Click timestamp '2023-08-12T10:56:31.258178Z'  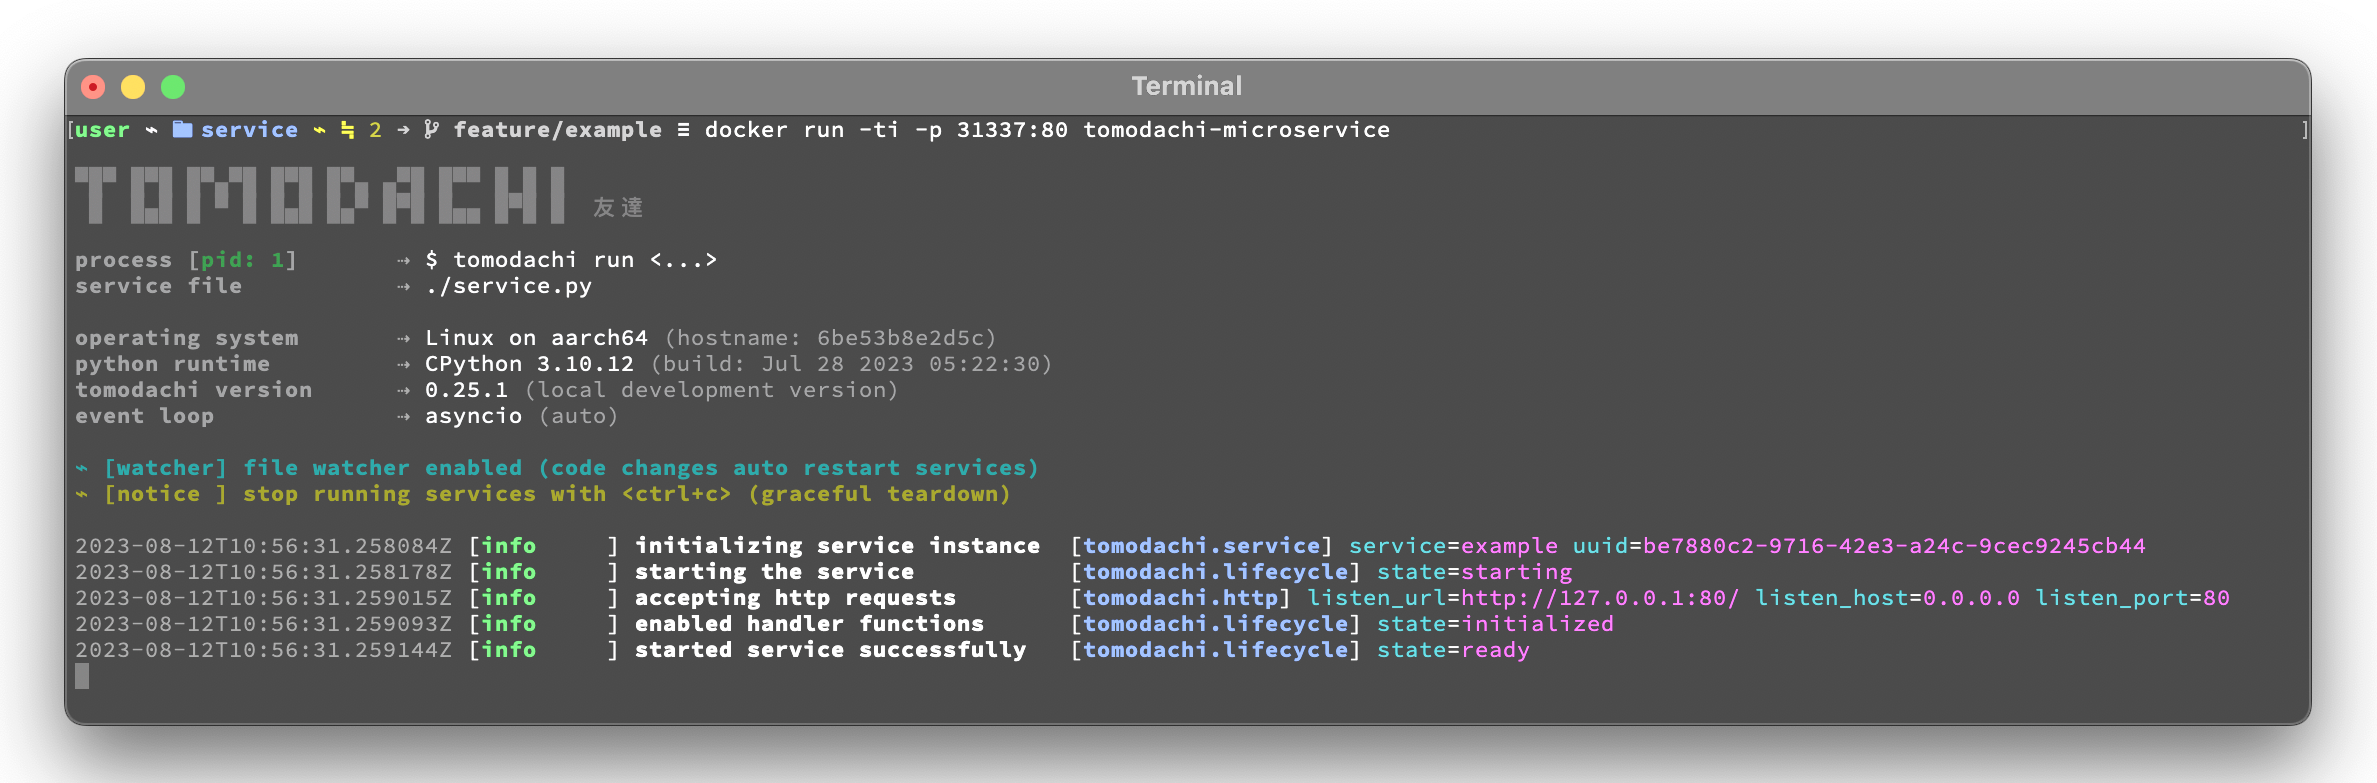[263, 572]
